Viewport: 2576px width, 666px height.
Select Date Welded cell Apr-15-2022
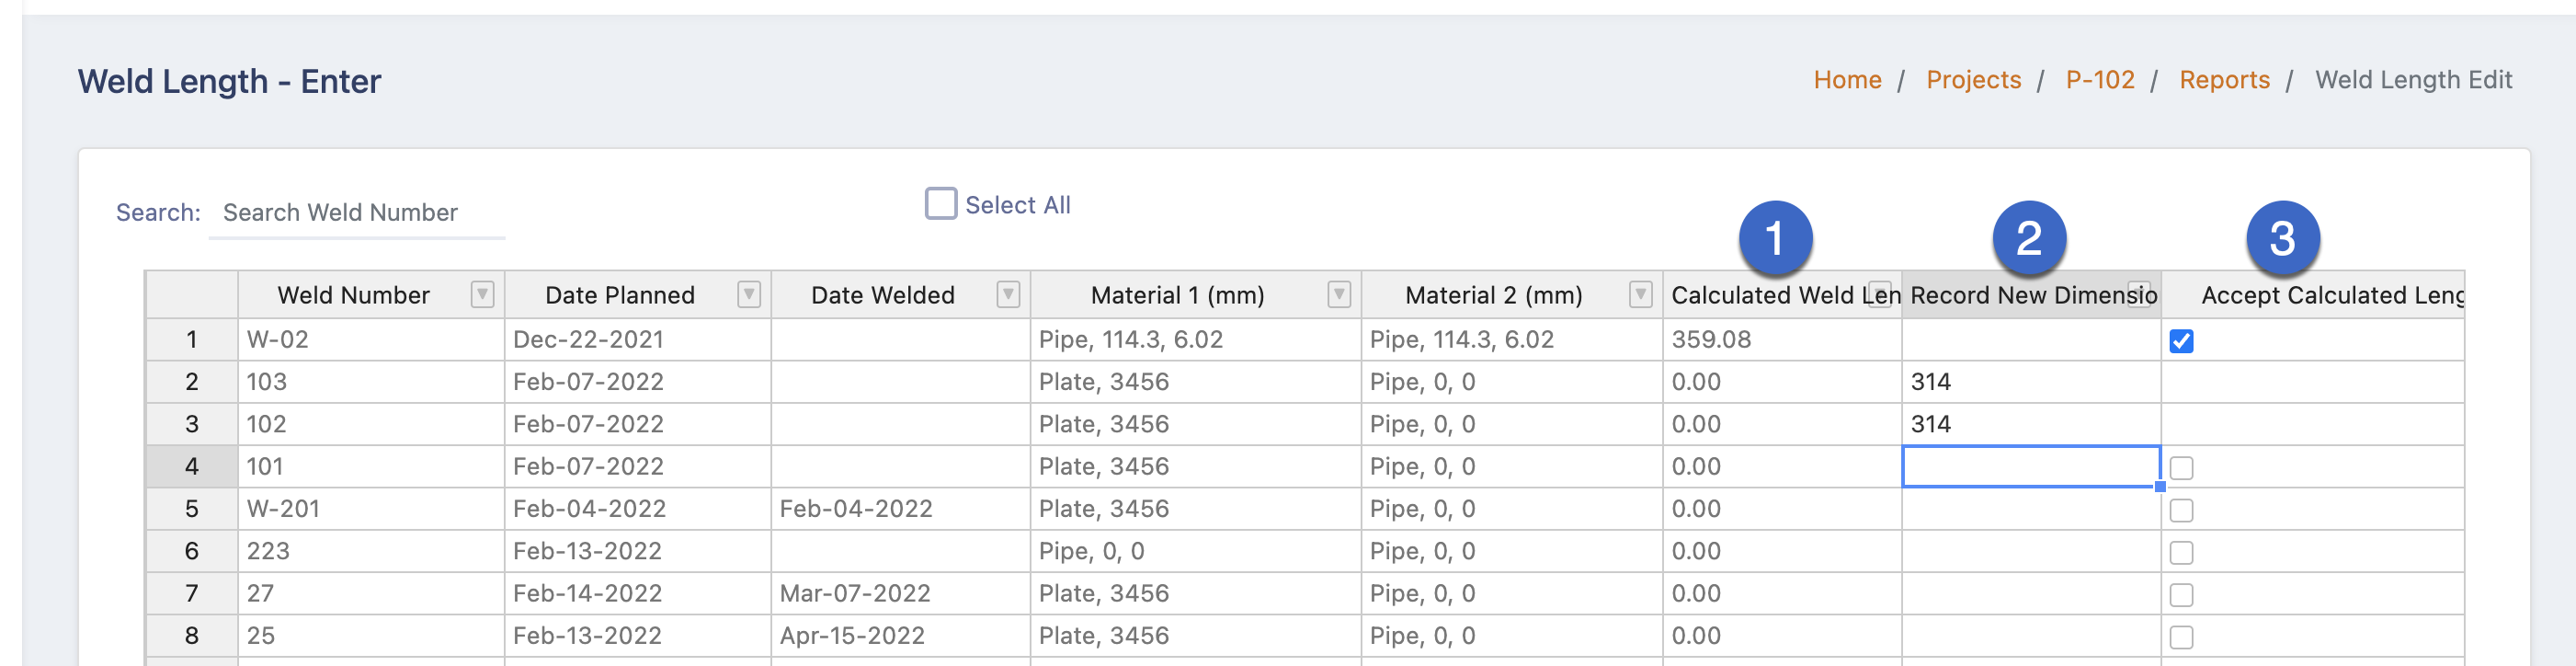click(x=901, y=636)
